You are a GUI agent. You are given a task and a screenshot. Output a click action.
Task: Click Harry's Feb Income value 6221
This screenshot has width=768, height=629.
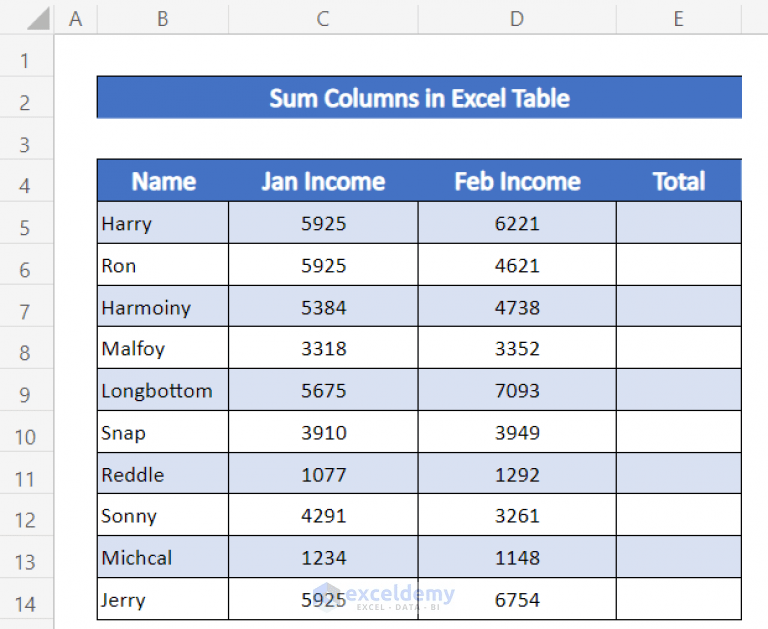[517, 223]
